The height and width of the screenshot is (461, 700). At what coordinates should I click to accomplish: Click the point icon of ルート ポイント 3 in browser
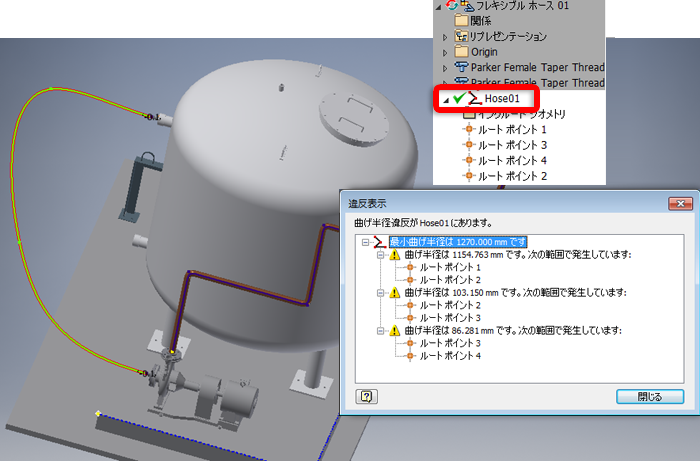469,145
